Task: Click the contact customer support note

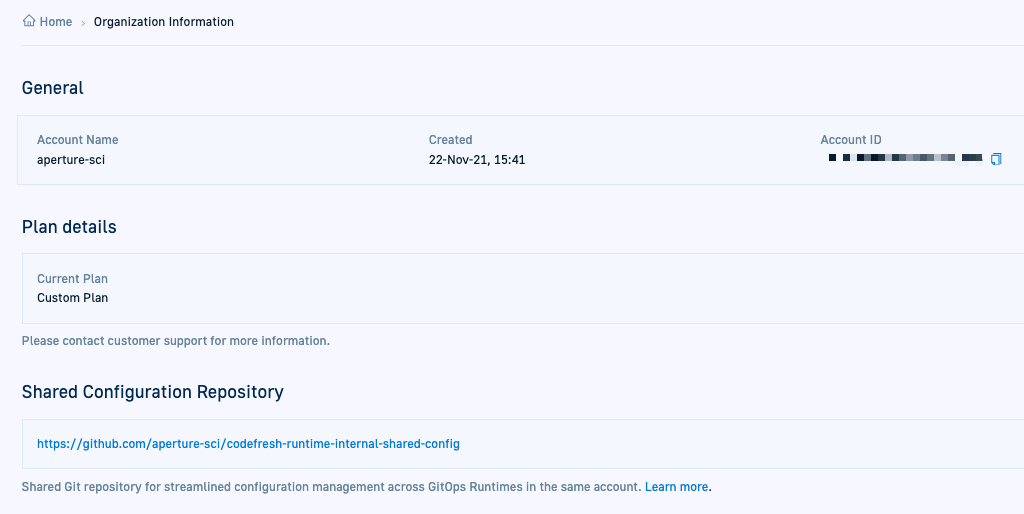Action: [x=175, y=341]
